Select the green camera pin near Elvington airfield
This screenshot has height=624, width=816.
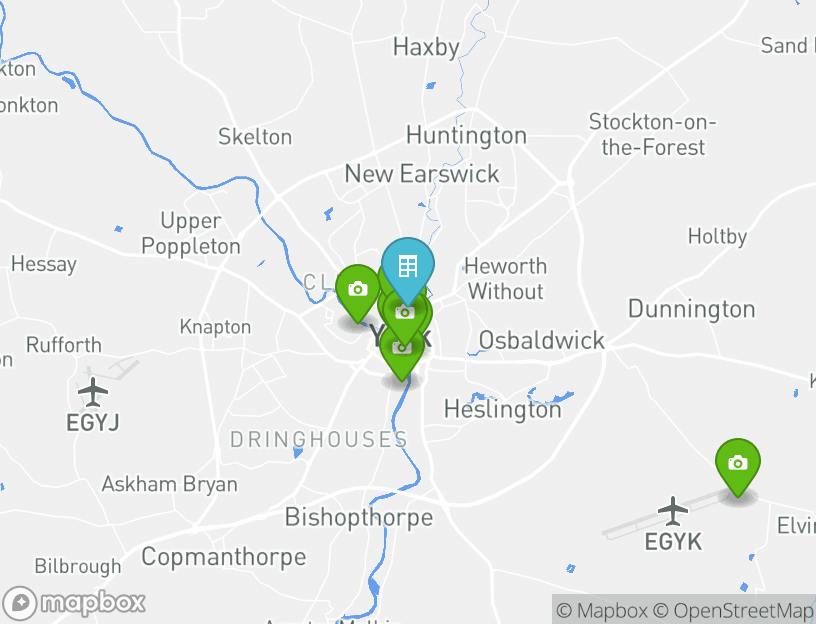(x=737, y=464)
